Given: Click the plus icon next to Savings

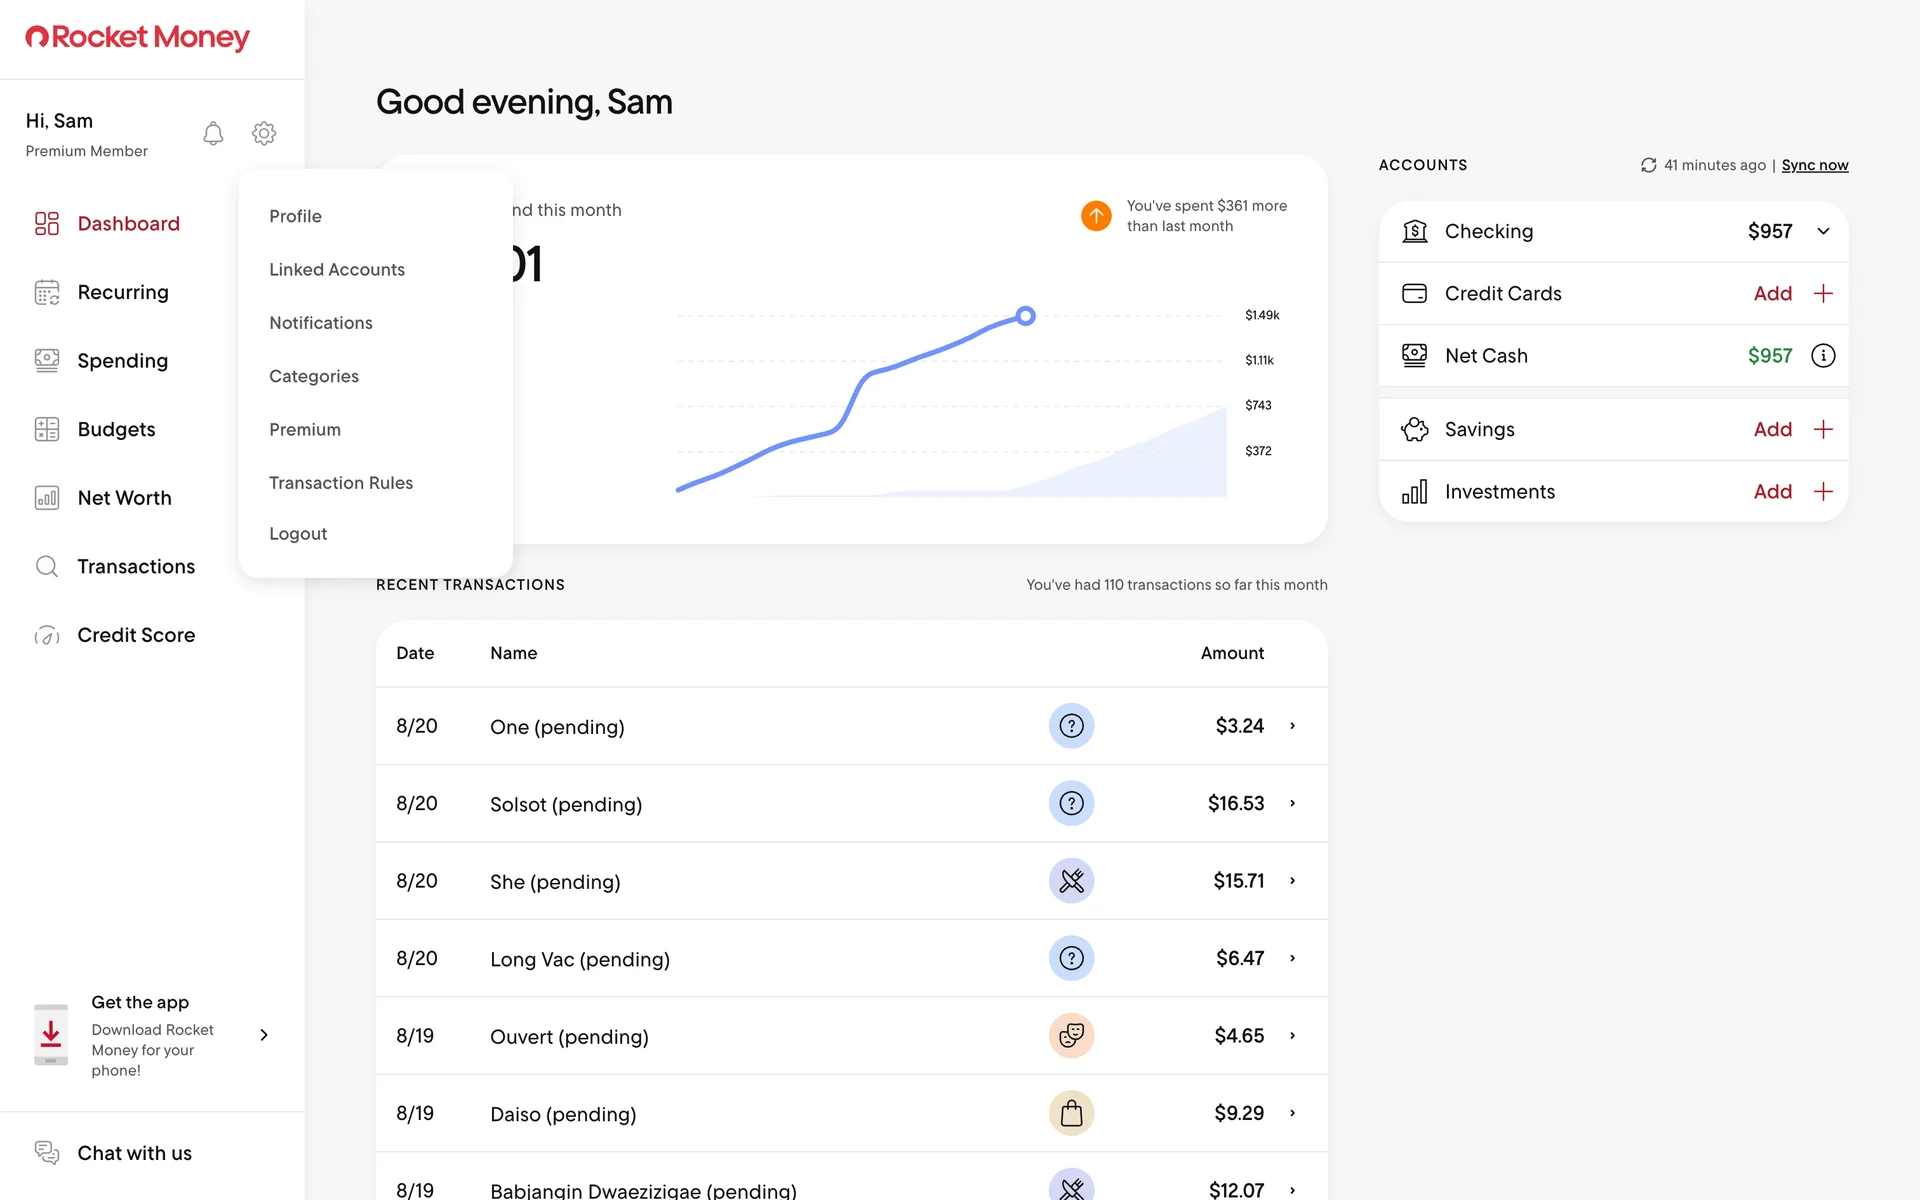Looking at the screenshot, I should pos(1823,430).
